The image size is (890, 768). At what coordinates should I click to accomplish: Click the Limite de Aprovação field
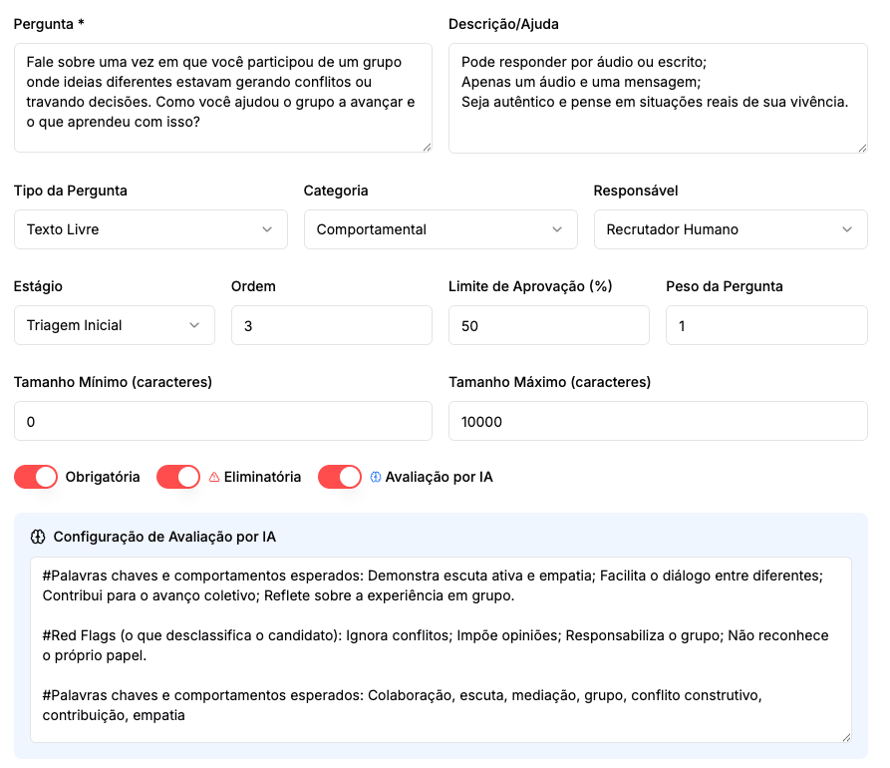(x=548, y=326)
